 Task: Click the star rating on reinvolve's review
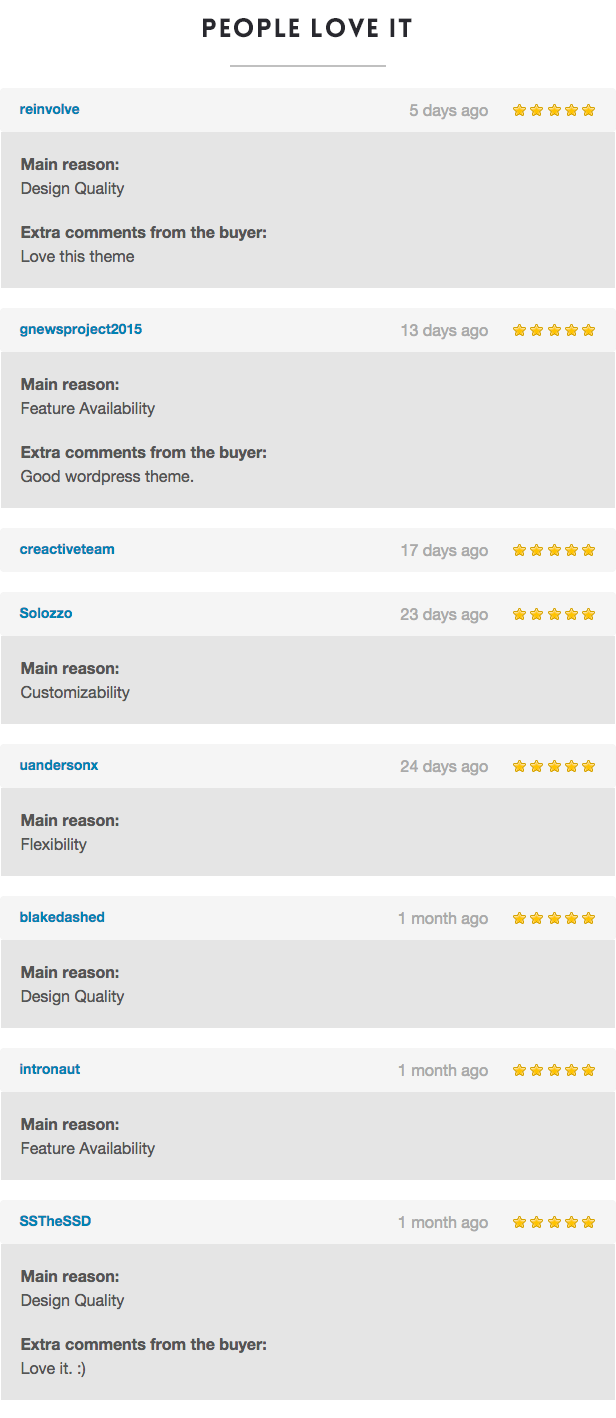[x=554, y=110]
